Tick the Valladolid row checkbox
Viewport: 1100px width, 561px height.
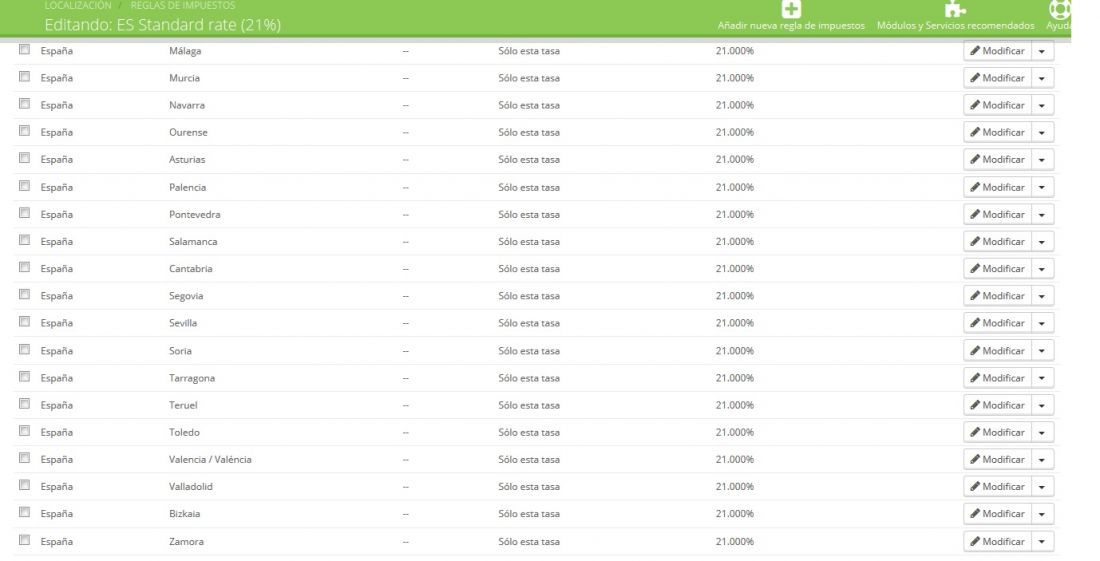(25, 485)
